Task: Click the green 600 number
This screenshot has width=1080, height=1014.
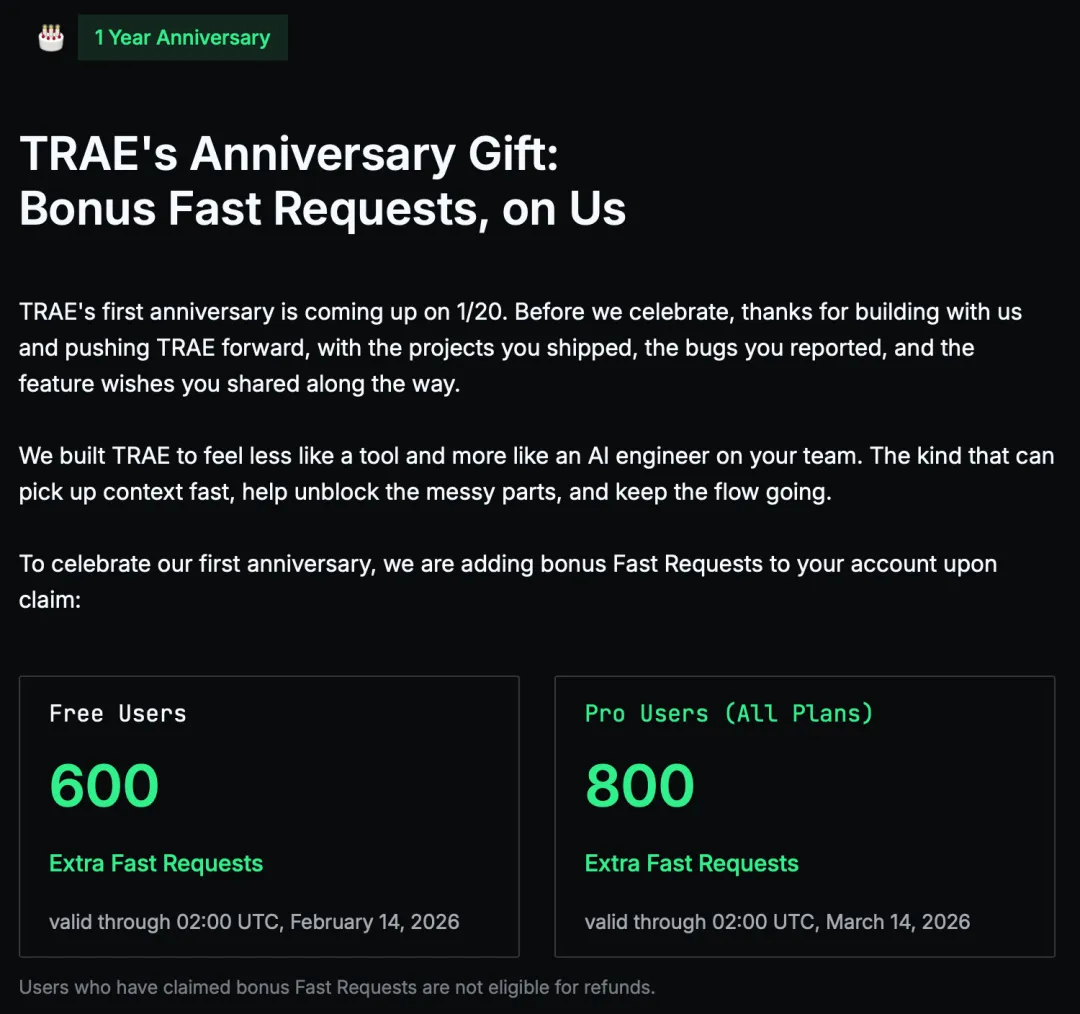Action: pos(104,786)
